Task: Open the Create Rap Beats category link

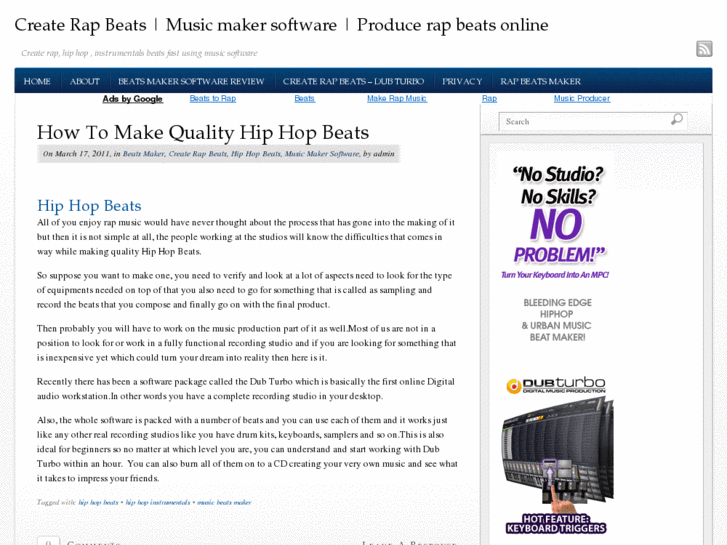Action: click(x=198, y=154)
